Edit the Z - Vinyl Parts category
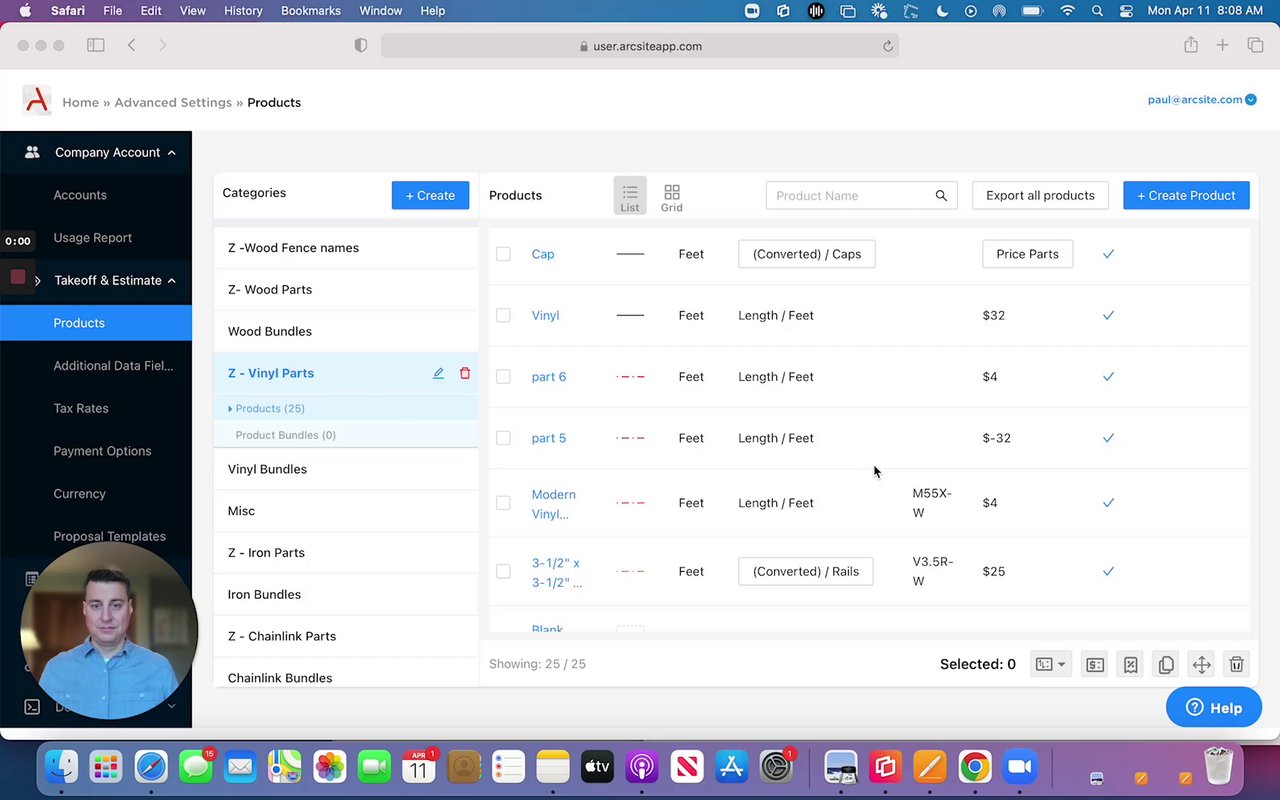The image size is (1280, 800). click(438, 373)
